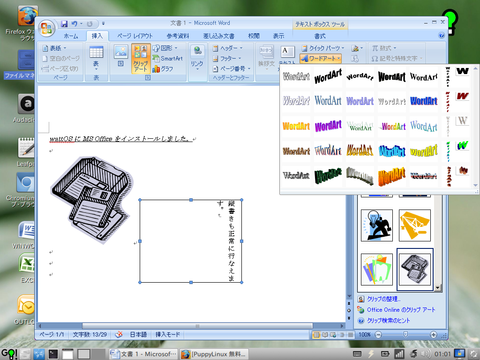Open the 差し込み文書 ribbon tab
This screenshot has height=360, width=480.
click(x=219, y=36)
